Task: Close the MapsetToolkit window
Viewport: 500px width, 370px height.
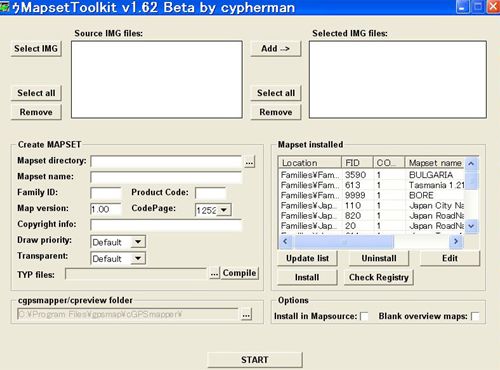Action: coord(494,7)
